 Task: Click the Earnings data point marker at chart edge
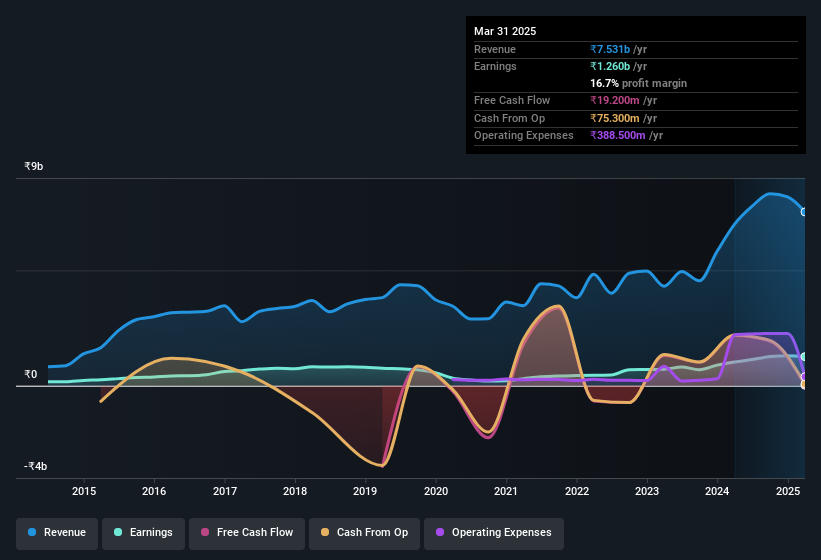pyautogui.click(x=804, y=357)
